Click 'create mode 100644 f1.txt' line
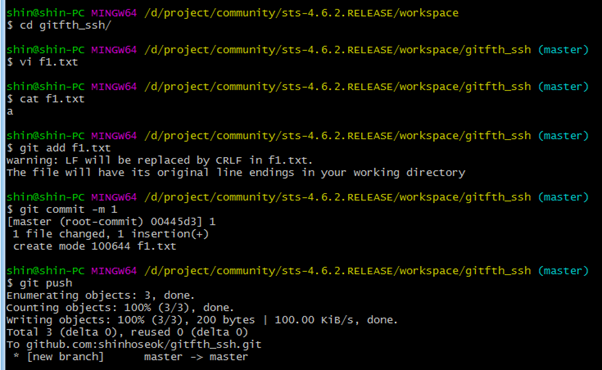Image resolution: width=602 pixels, height=370 pixels. [94, 246]
